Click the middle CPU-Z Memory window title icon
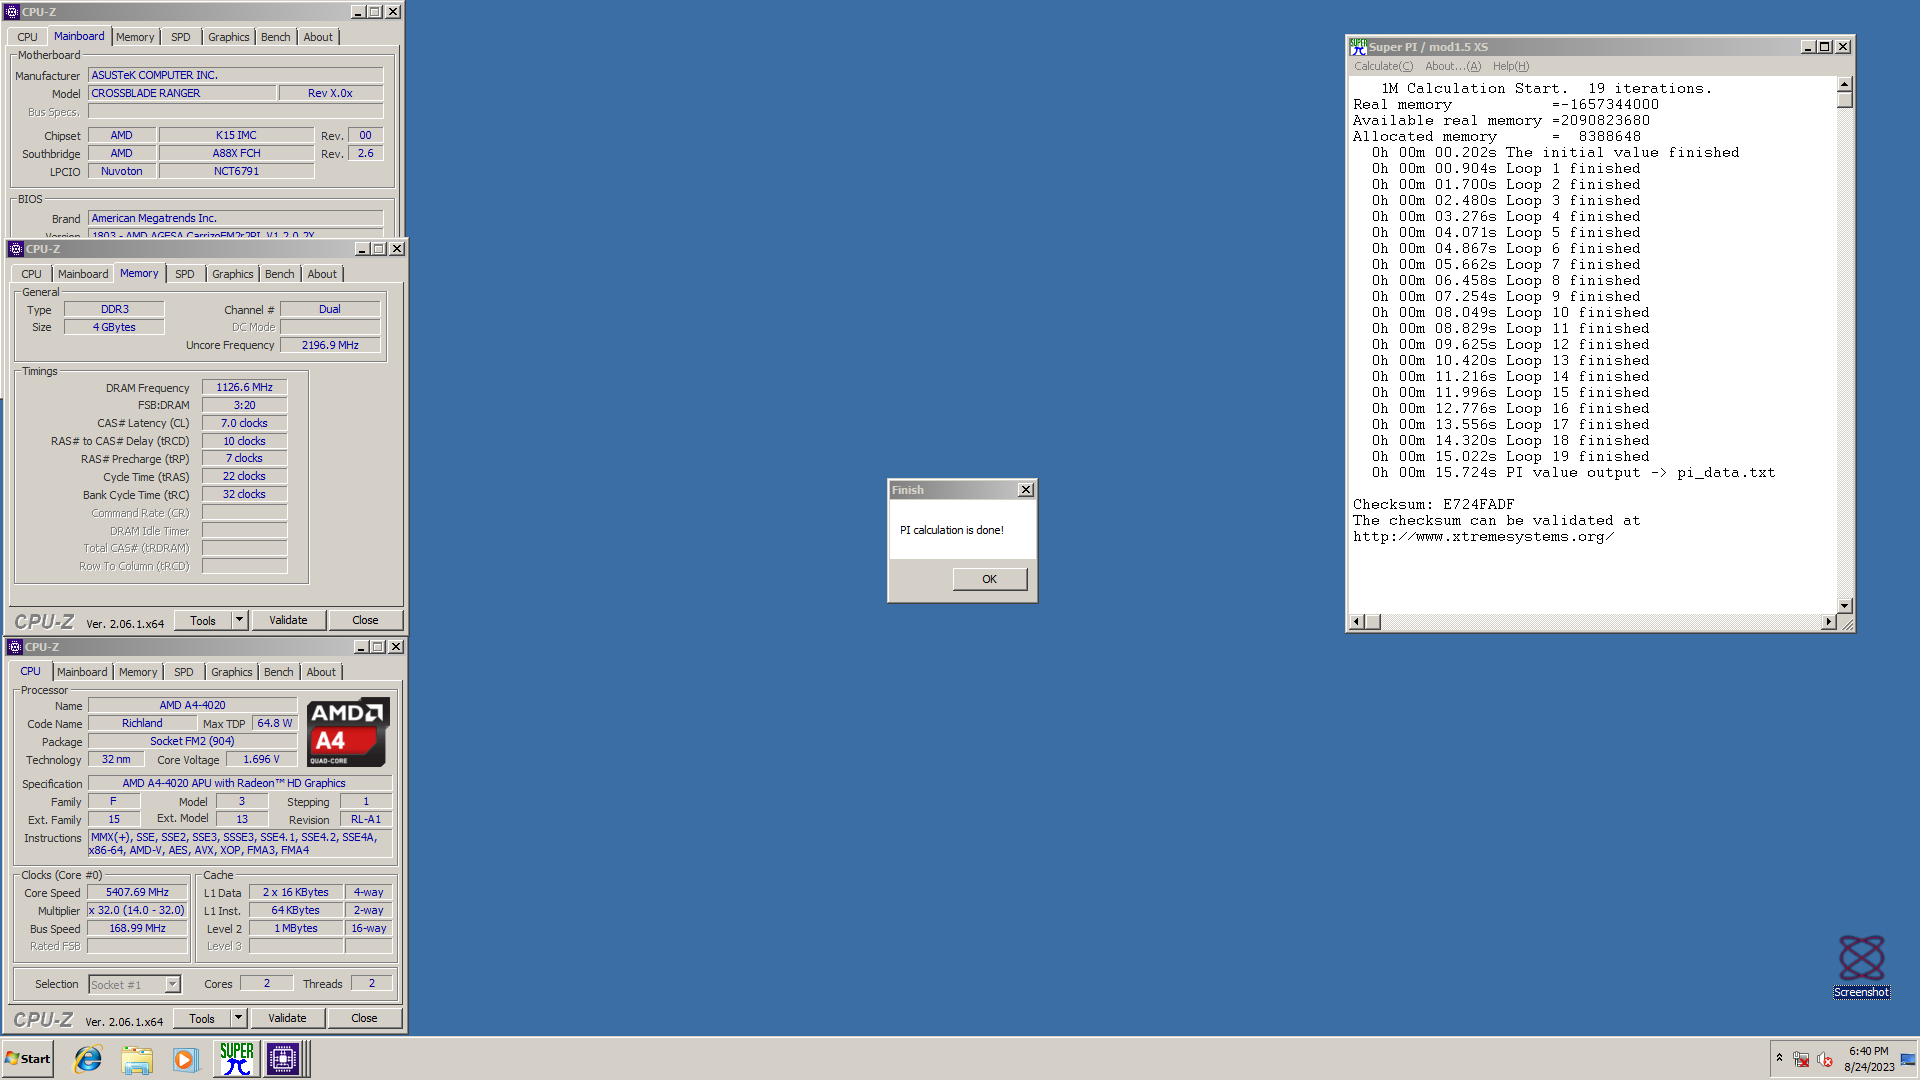 [x=16, y=249]
